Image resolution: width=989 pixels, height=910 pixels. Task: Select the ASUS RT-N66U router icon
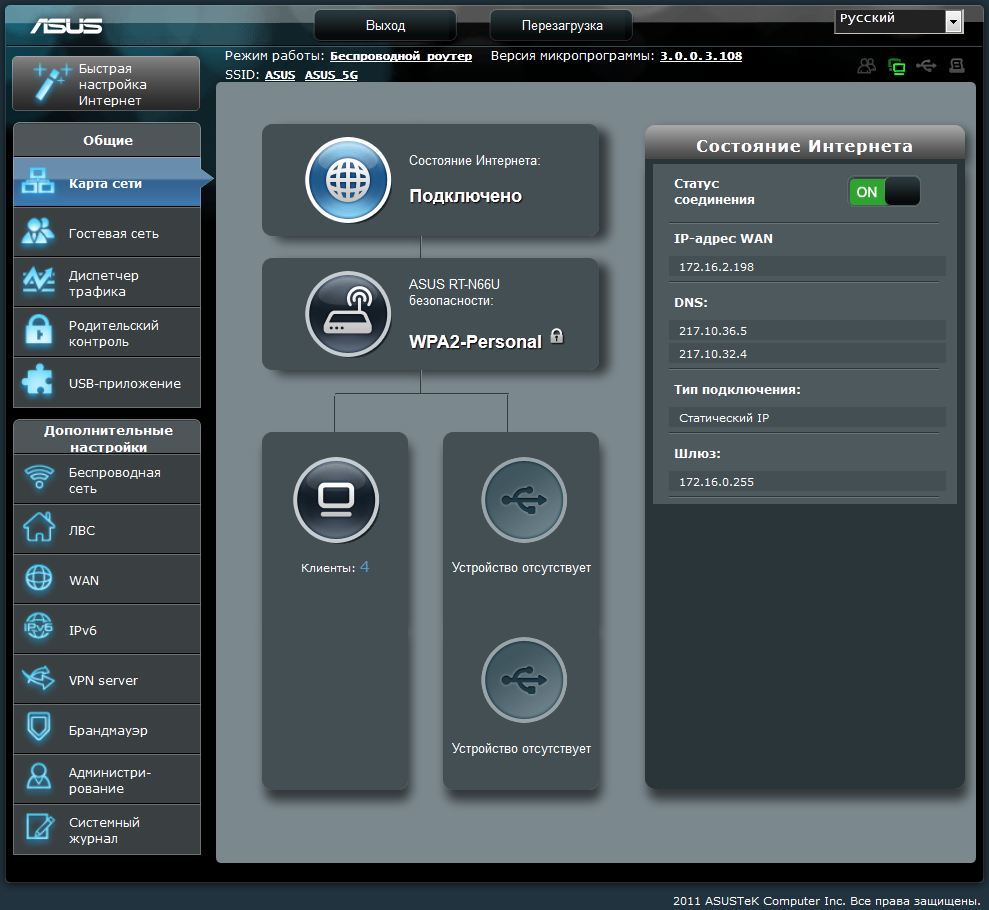348,314
